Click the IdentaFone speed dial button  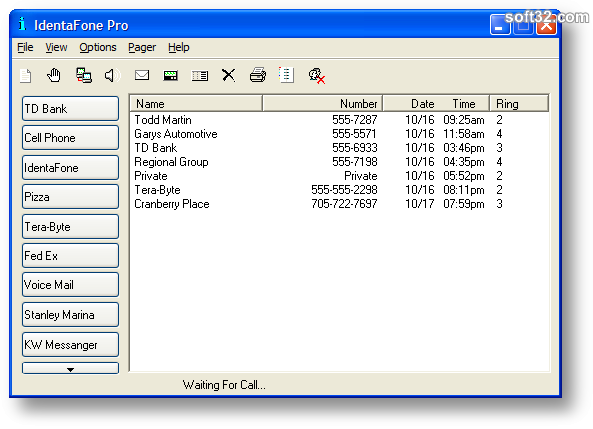70,168
